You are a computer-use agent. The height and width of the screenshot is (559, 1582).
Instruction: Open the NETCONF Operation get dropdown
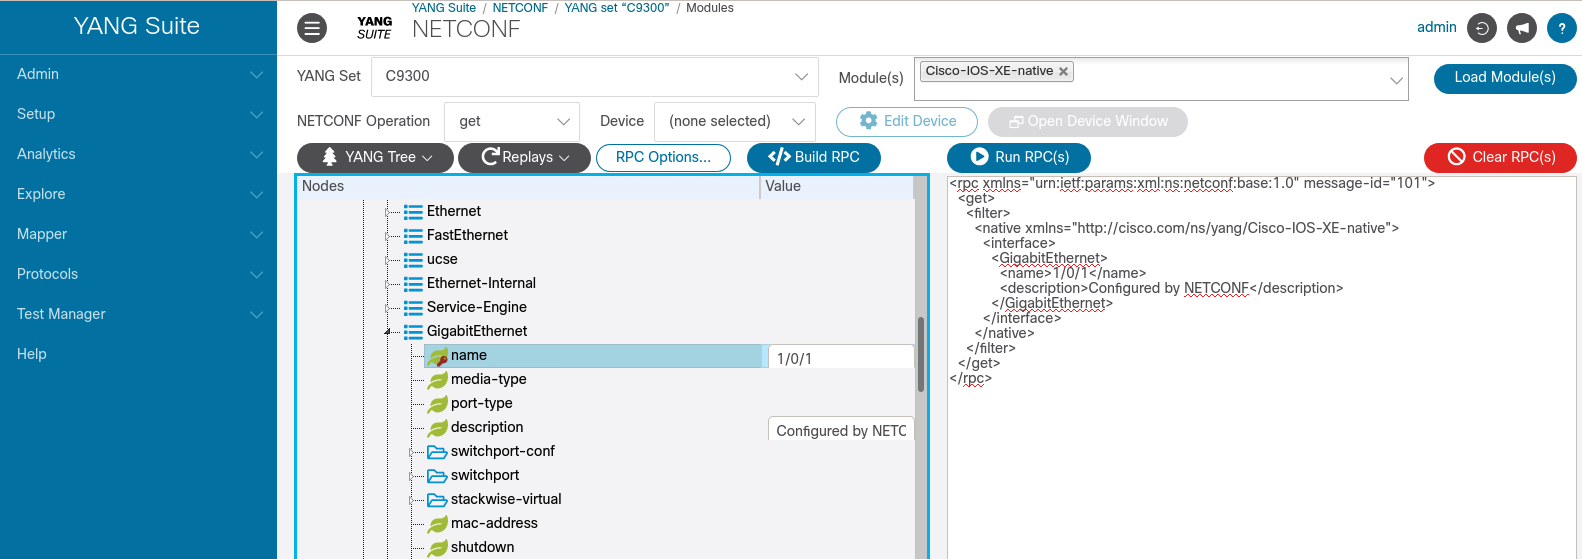(x=512, y=121)
